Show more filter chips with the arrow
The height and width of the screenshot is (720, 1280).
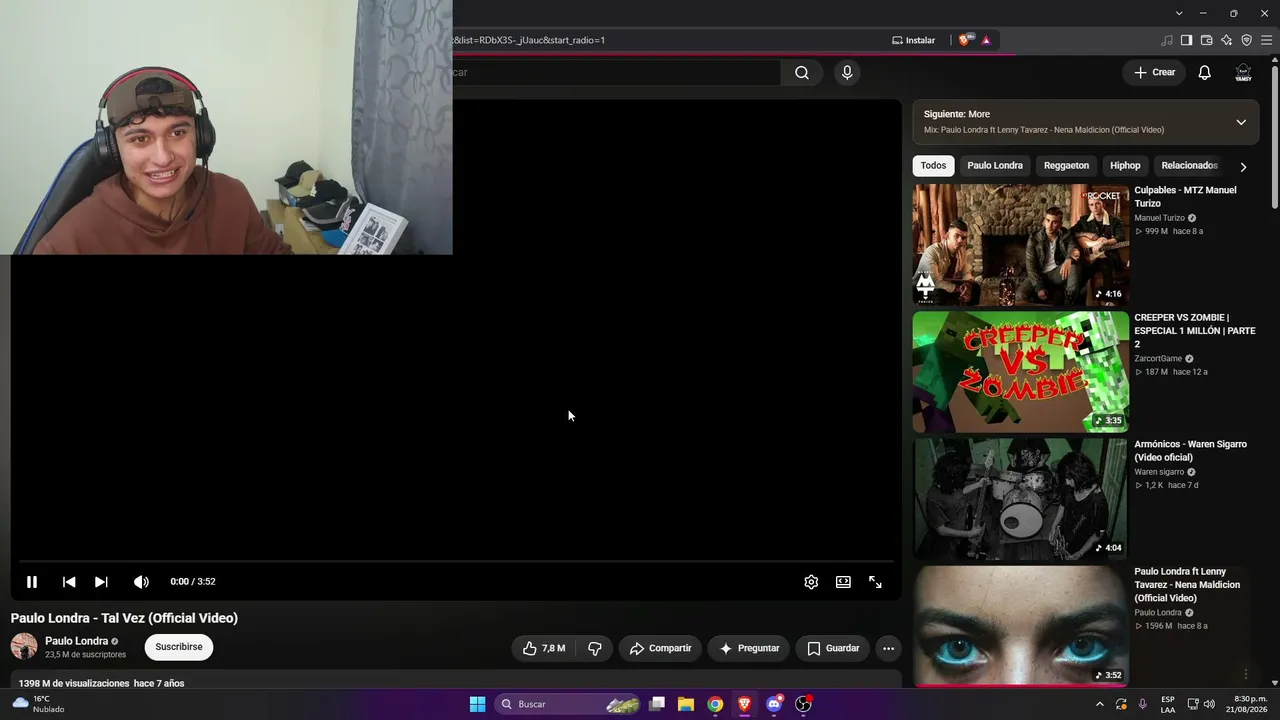(x=1243, y=167)
